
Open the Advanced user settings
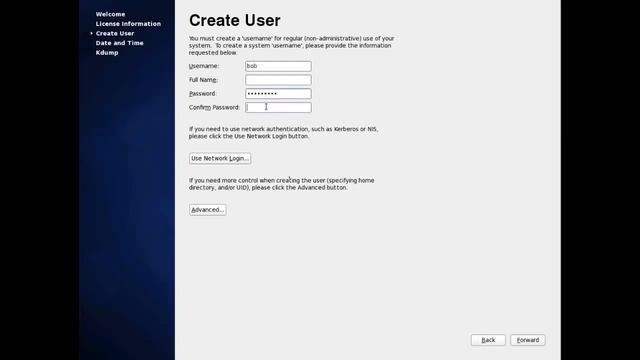tap(207, 210)
